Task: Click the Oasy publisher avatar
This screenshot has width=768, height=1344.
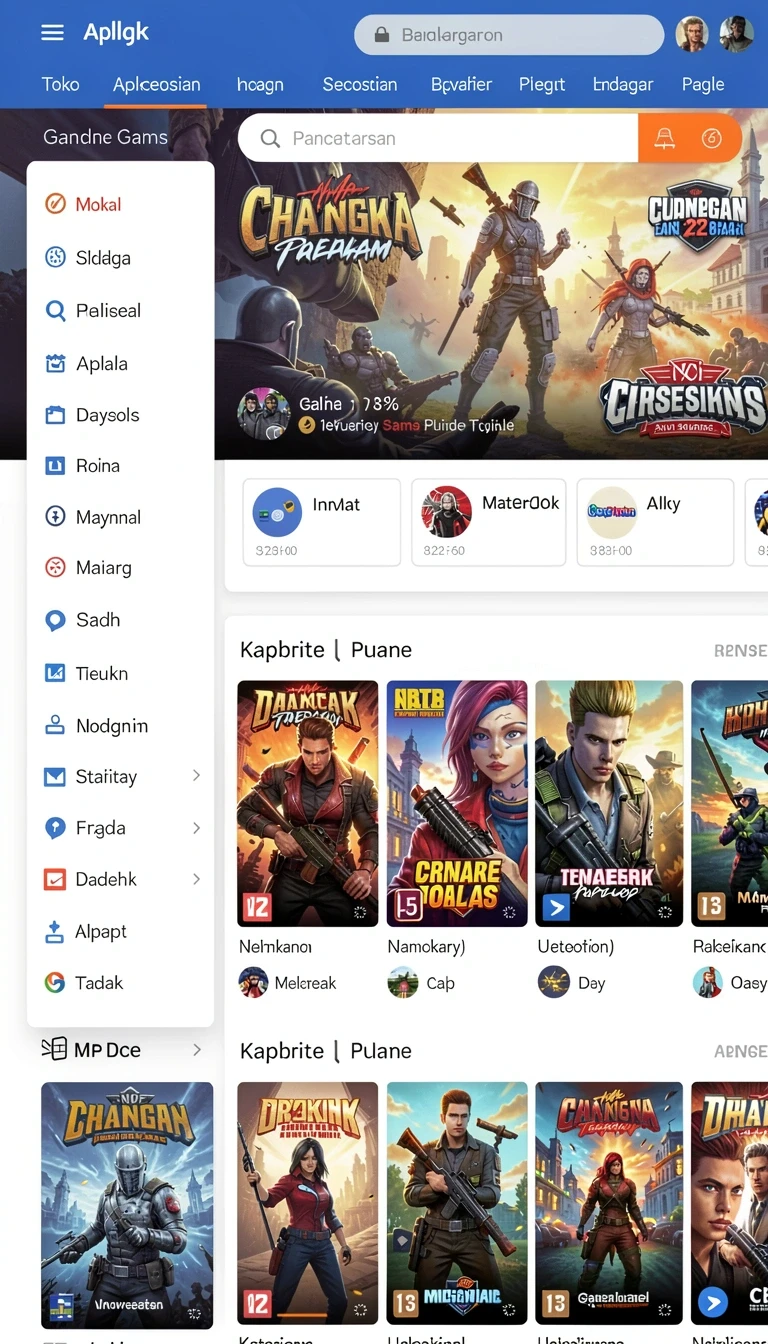Action: pyautogui.click(x=708, y=982)
